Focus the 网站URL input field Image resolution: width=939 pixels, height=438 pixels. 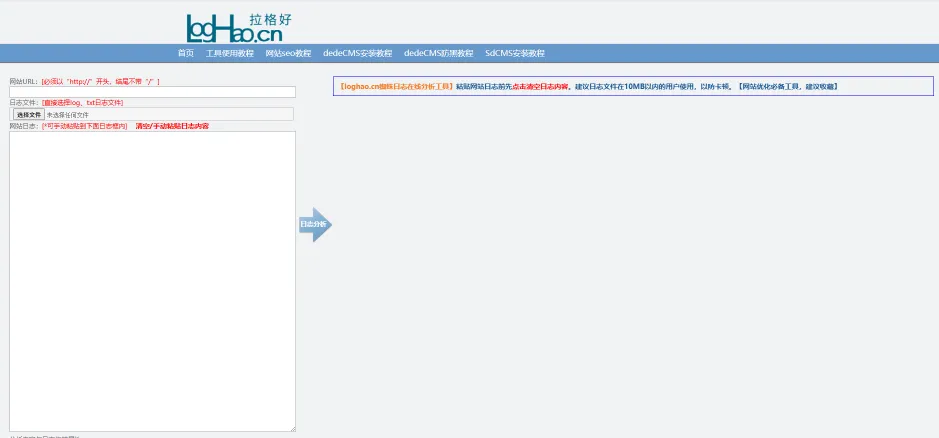[x=152, y=92]
